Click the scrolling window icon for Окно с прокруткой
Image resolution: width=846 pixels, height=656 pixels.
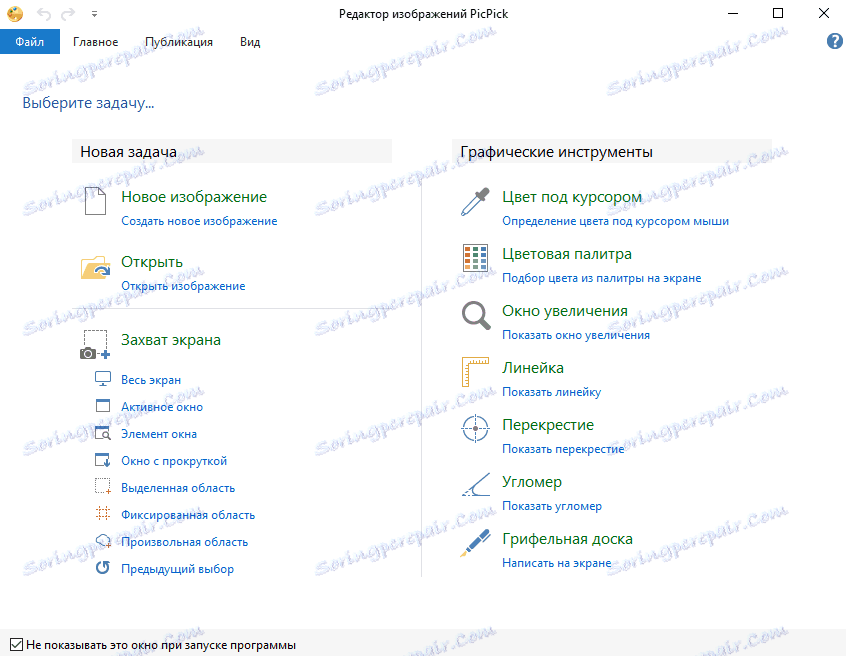(x=103, y=460)
